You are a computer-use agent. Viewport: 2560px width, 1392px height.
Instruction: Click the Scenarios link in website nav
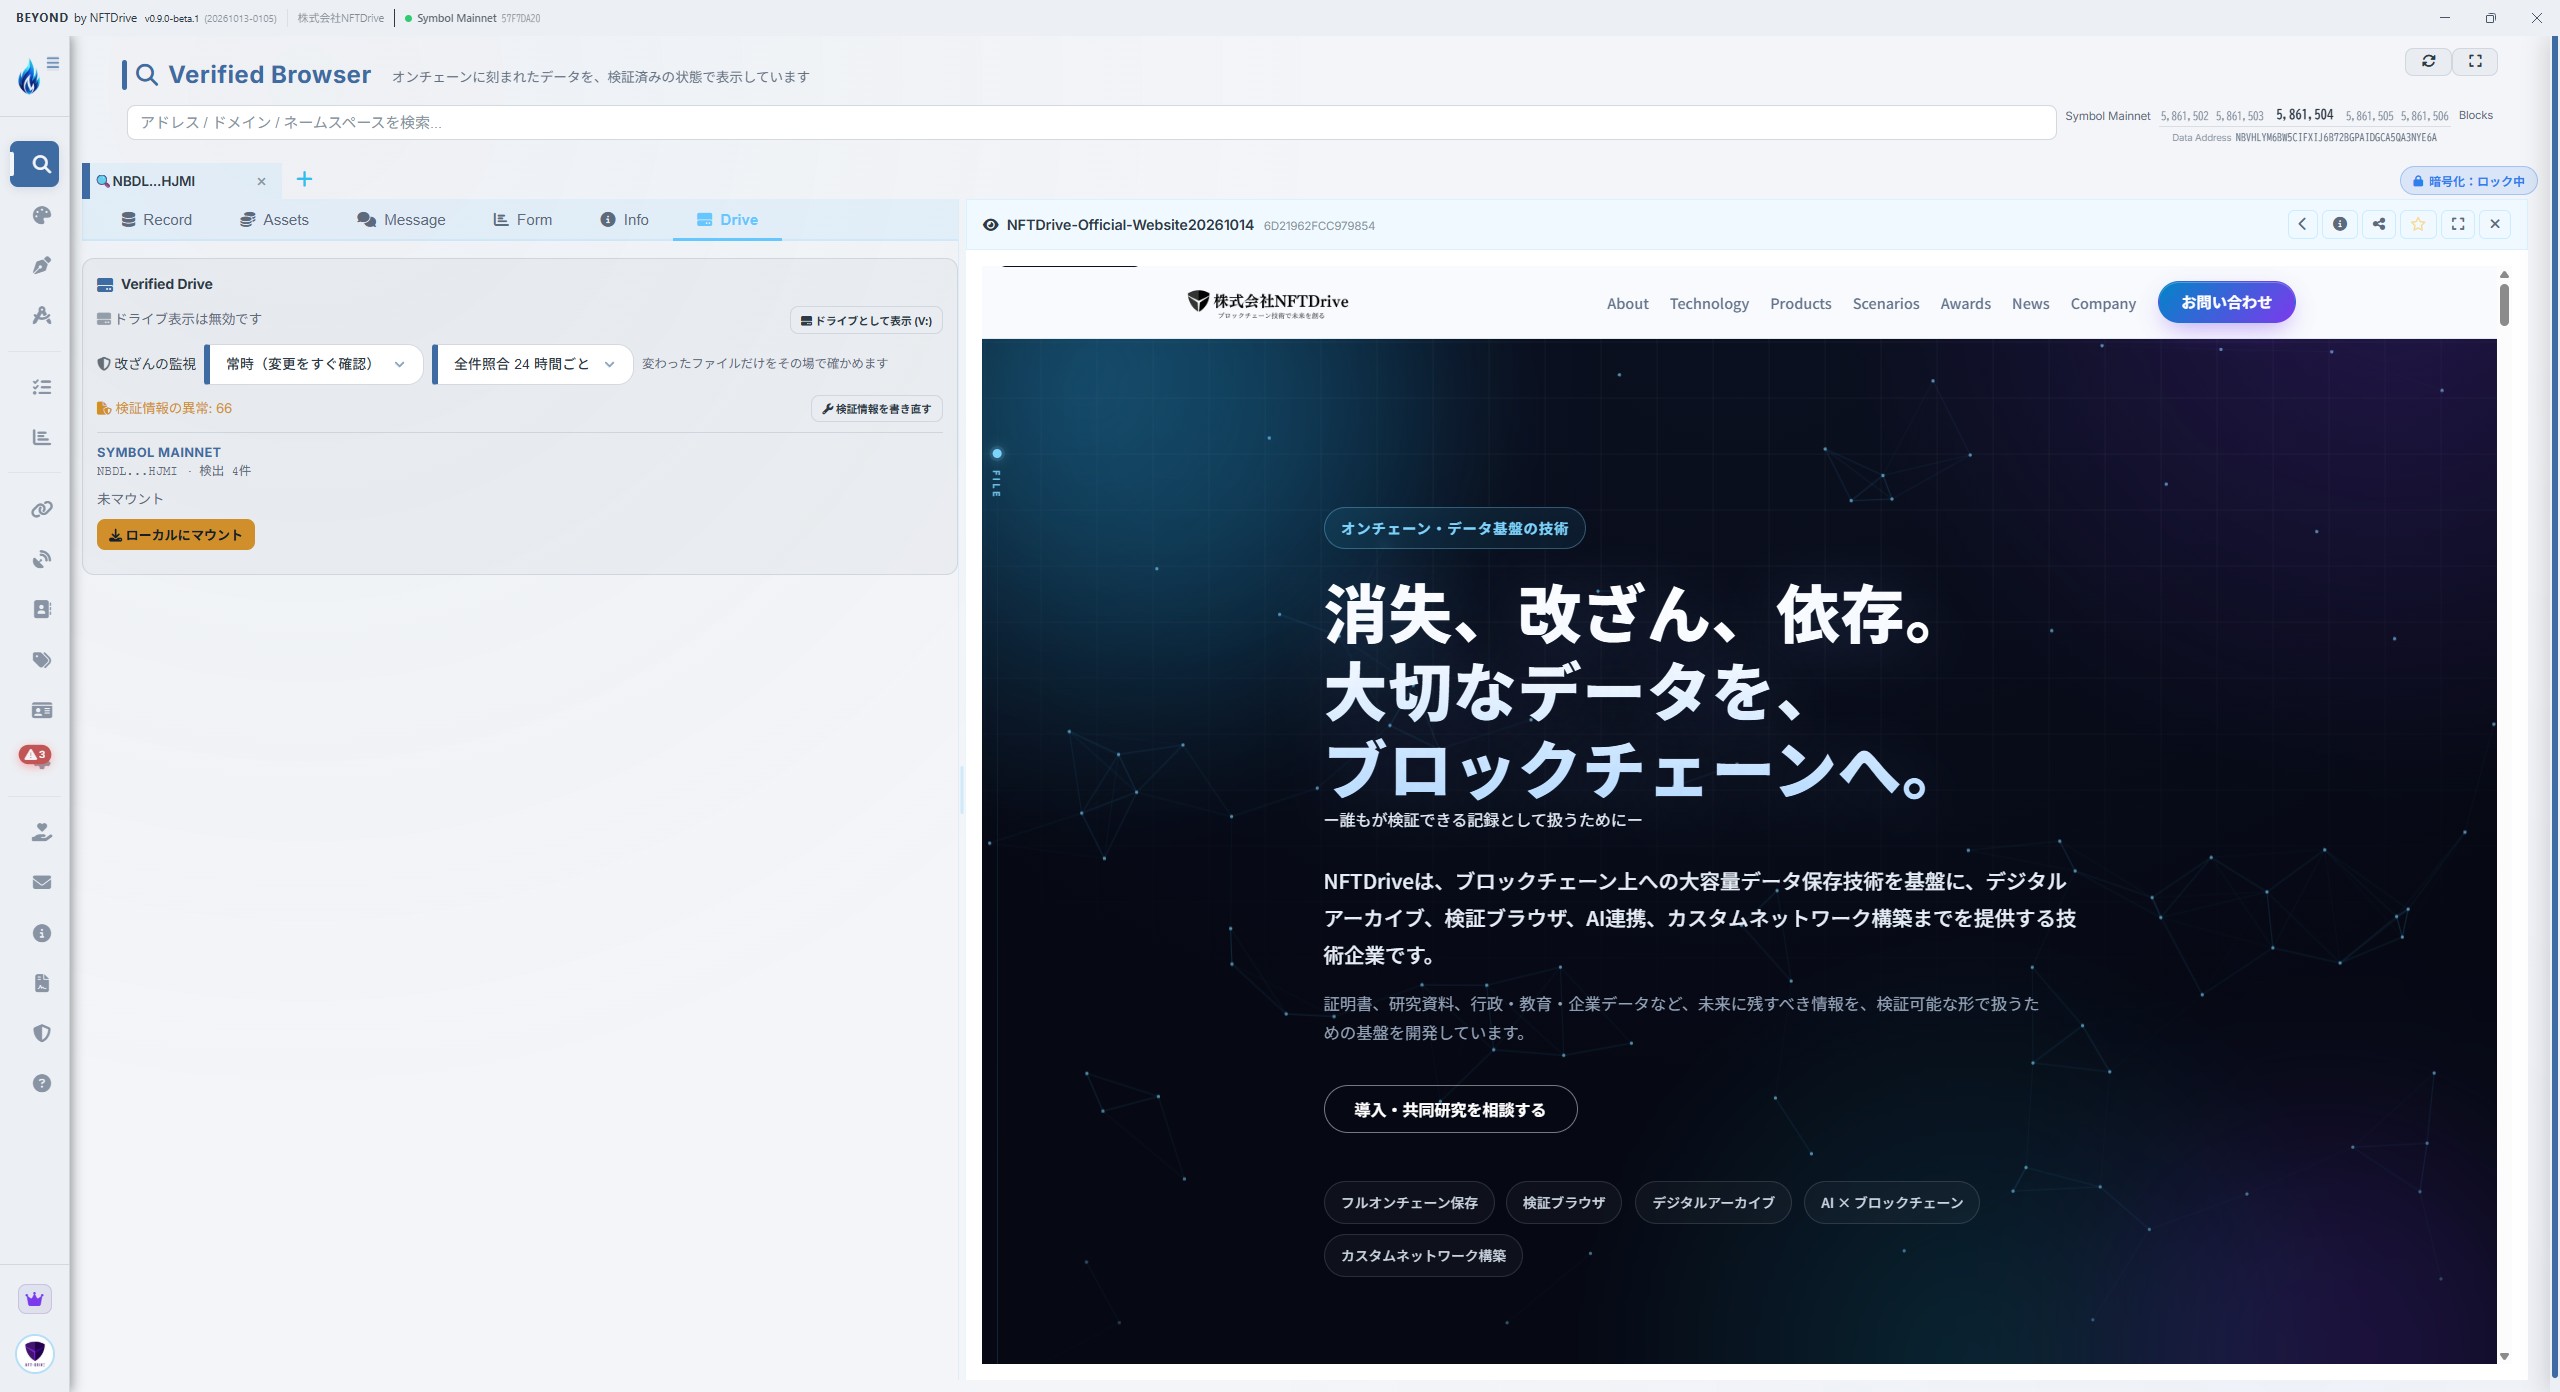[x=1885, y=303]
